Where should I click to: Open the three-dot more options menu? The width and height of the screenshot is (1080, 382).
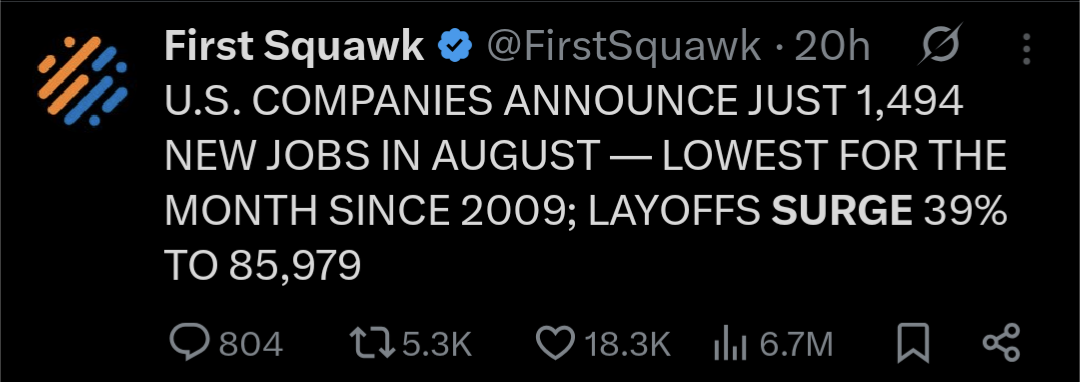tap(1027, 48)
